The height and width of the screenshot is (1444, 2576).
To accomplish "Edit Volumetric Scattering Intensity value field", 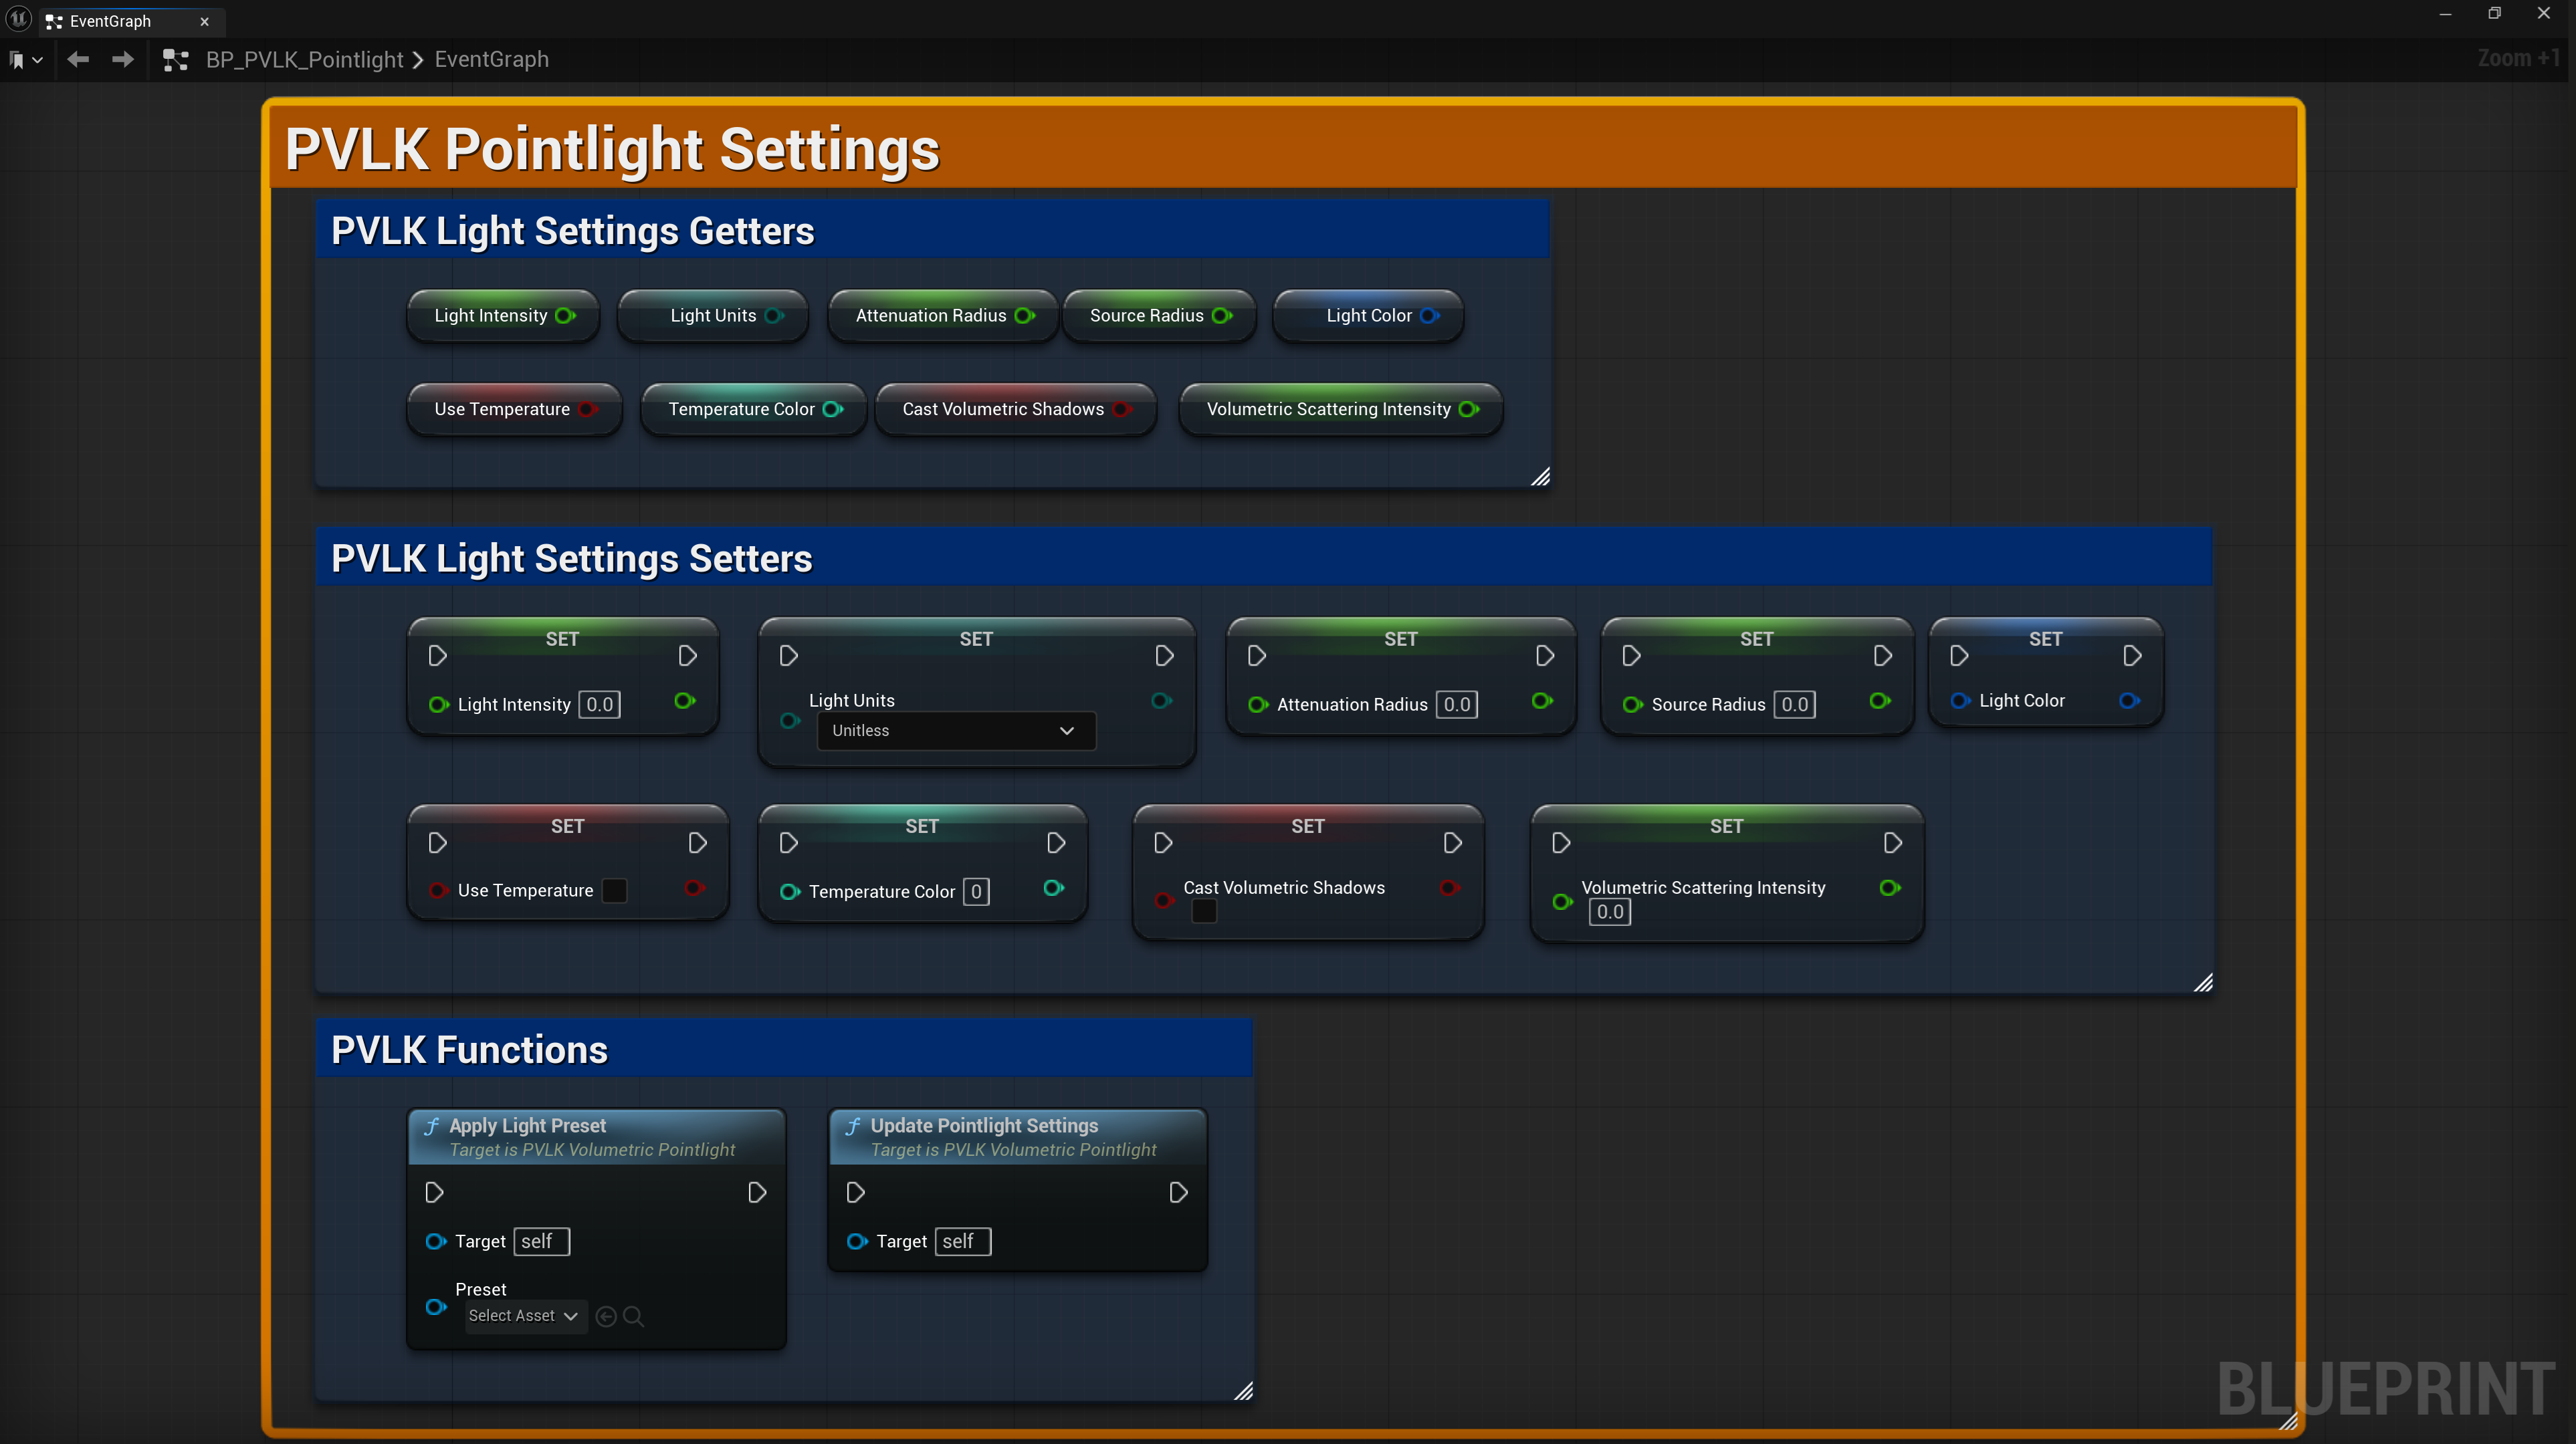I will (1610, 911).
